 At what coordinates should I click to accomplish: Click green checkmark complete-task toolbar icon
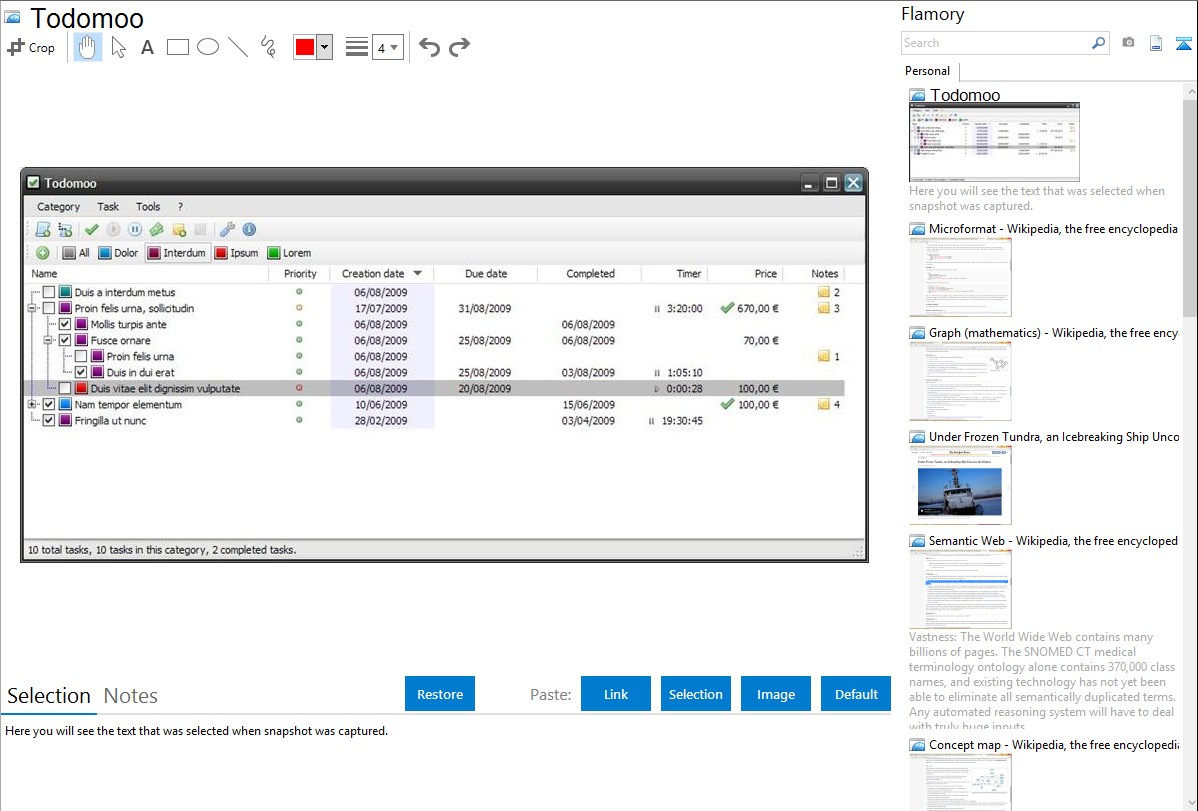tap(92, 229)
